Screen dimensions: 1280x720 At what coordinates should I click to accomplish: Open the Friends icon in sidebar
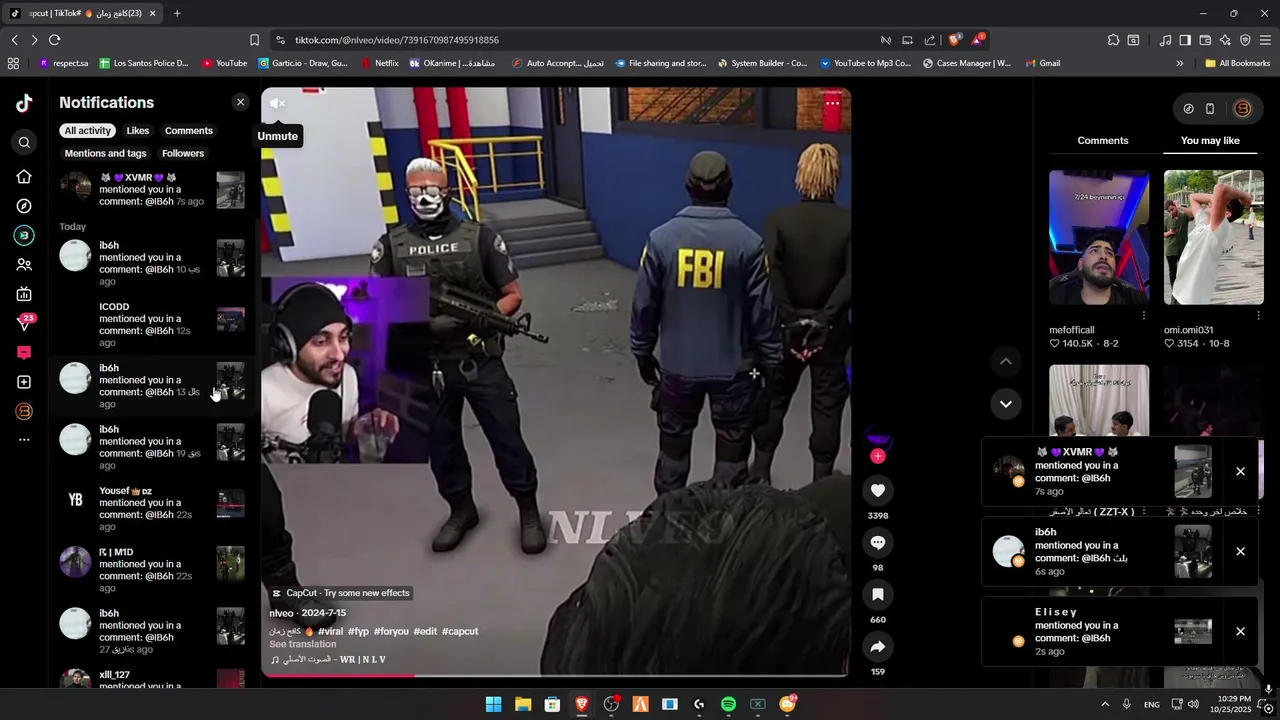pyautogui.click(x=24, y=265)
